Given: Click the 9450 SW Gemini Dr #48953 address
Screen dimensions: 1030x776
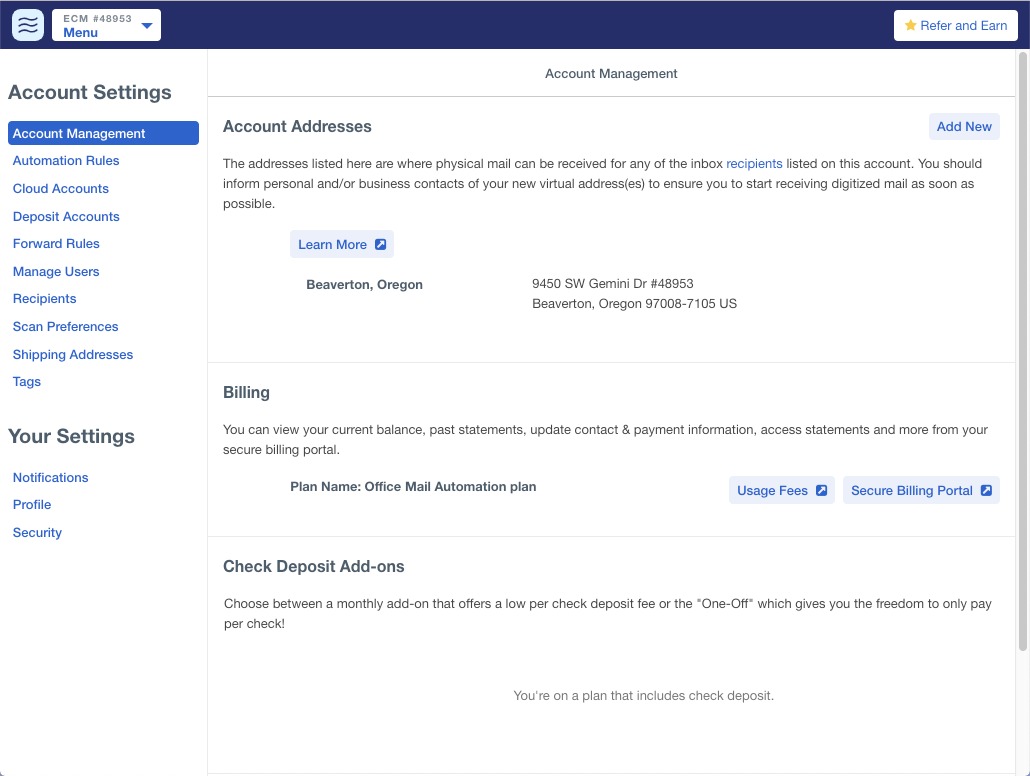Looking at the screenshot, I should click(613, 284).
